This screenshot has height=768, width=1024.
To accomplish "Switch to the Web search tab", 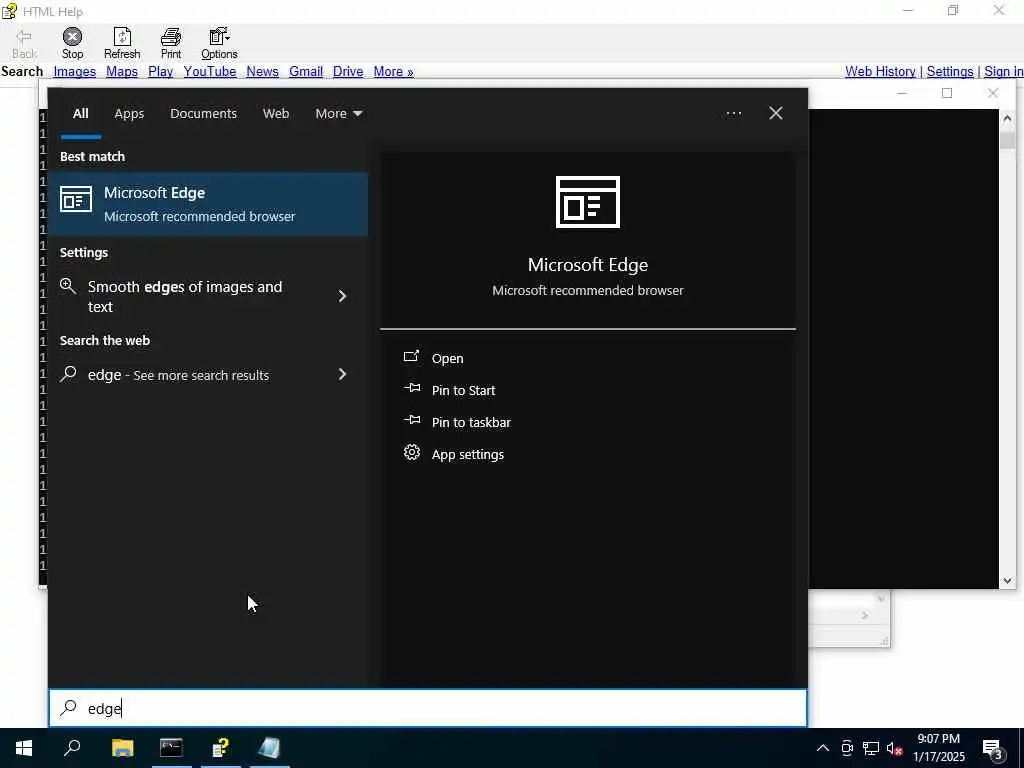I will [x=276, y=114].
